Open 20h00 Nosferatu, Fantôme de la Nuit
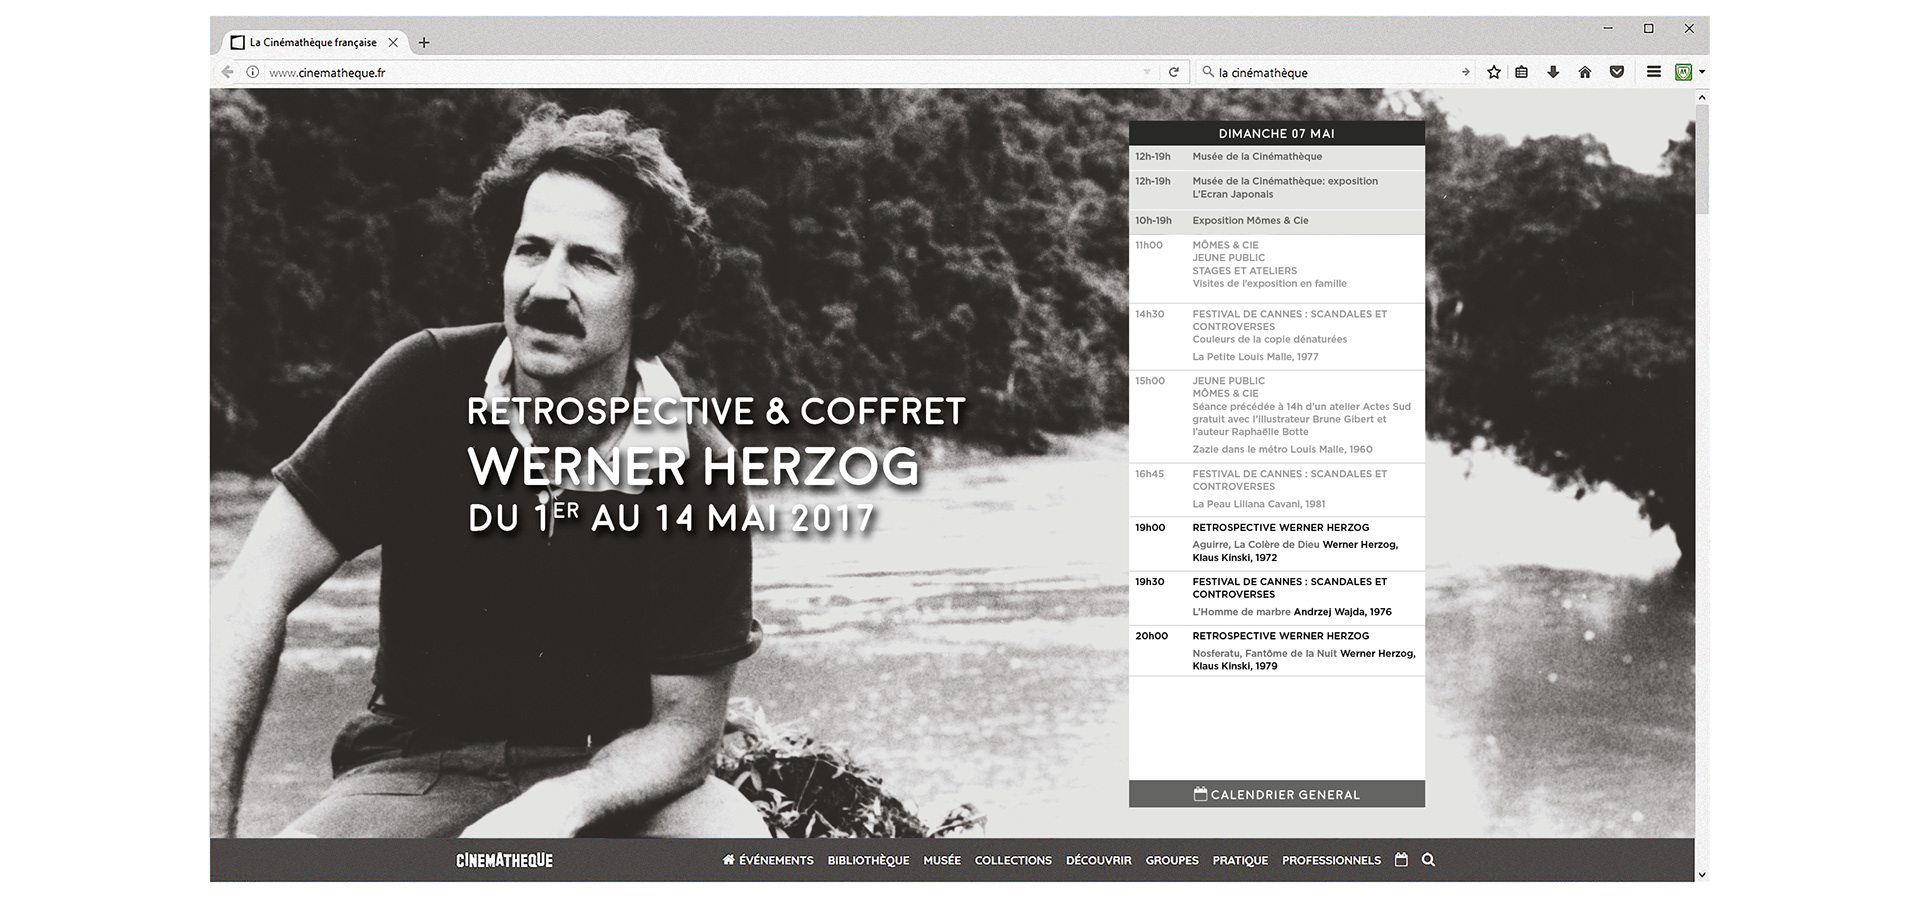 1277,651
